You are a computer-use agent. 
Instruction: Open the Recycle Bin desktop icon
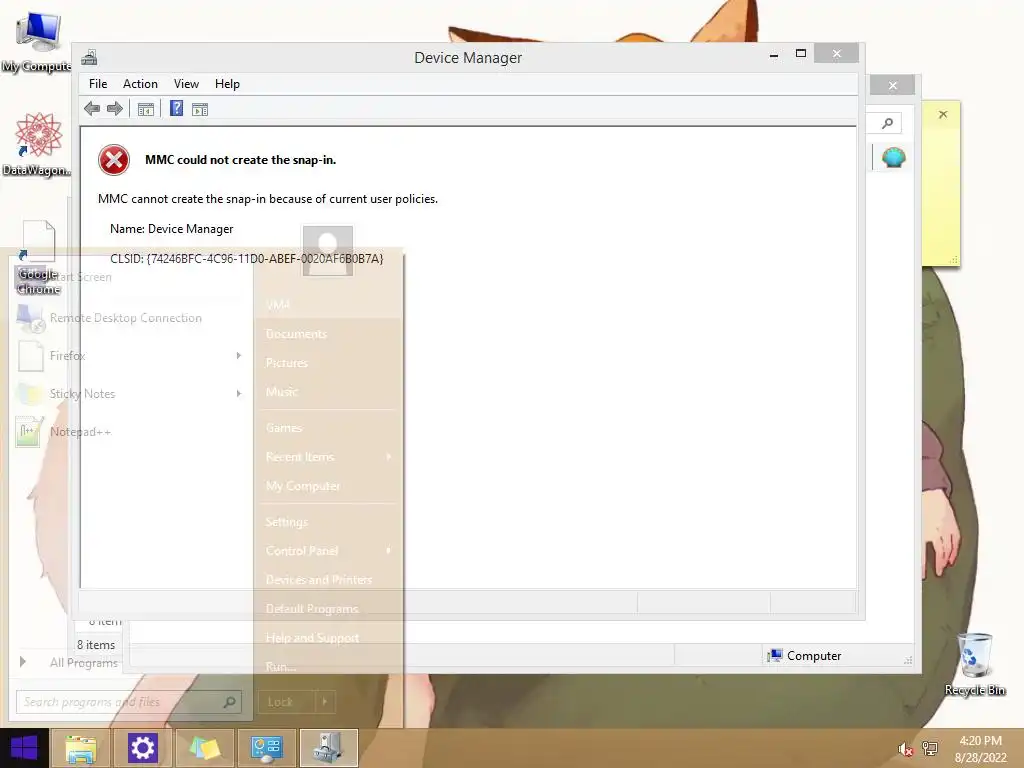(x=974, y=664)
